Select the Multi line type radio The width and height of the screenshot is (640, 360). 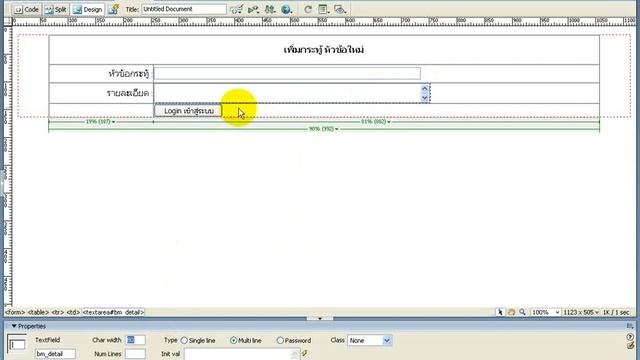coord(233,340)
